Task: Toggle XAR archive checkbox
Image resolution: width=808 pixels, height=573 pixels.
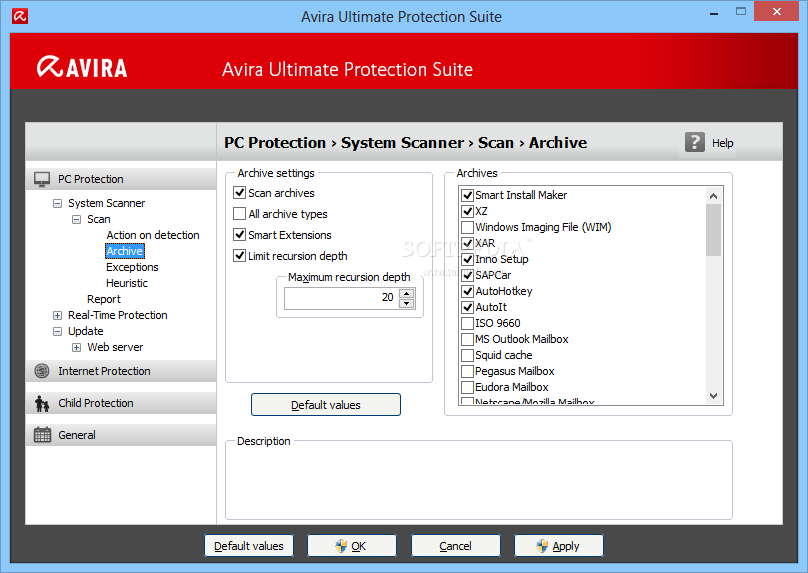Action: pos(467,243)
